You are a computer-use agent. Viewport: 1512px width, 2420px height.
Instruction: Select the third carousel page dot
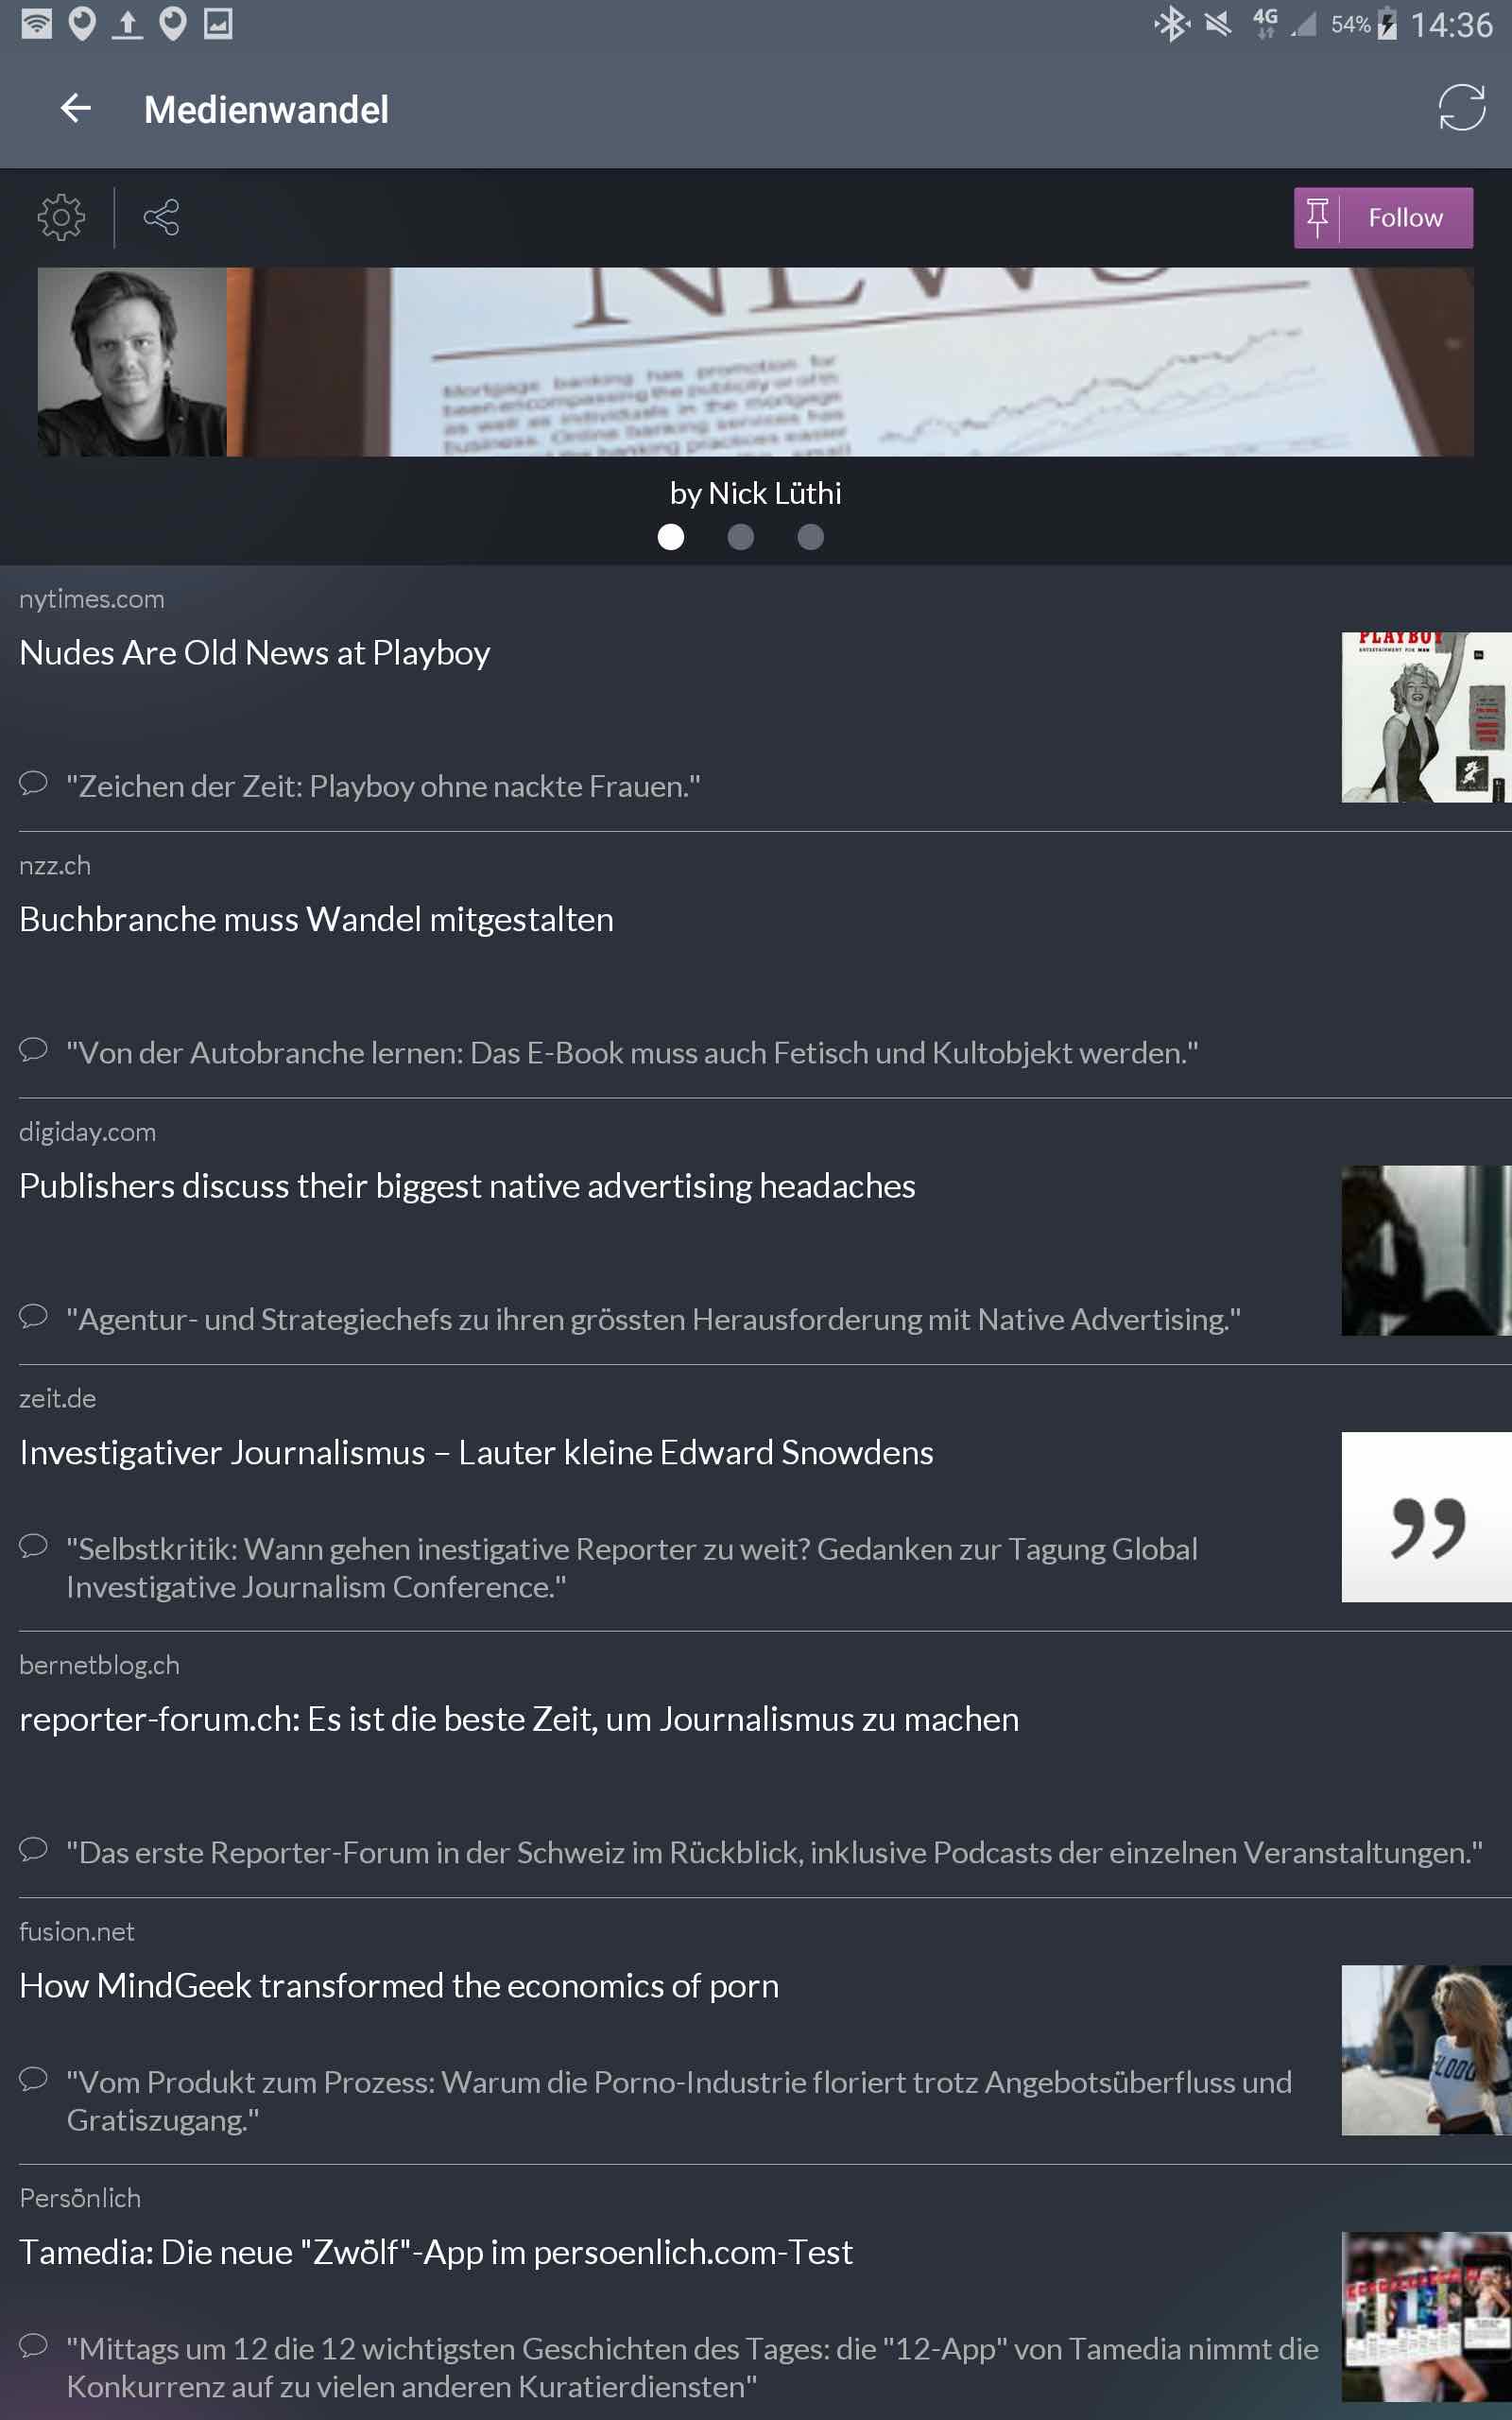point(810,537)
